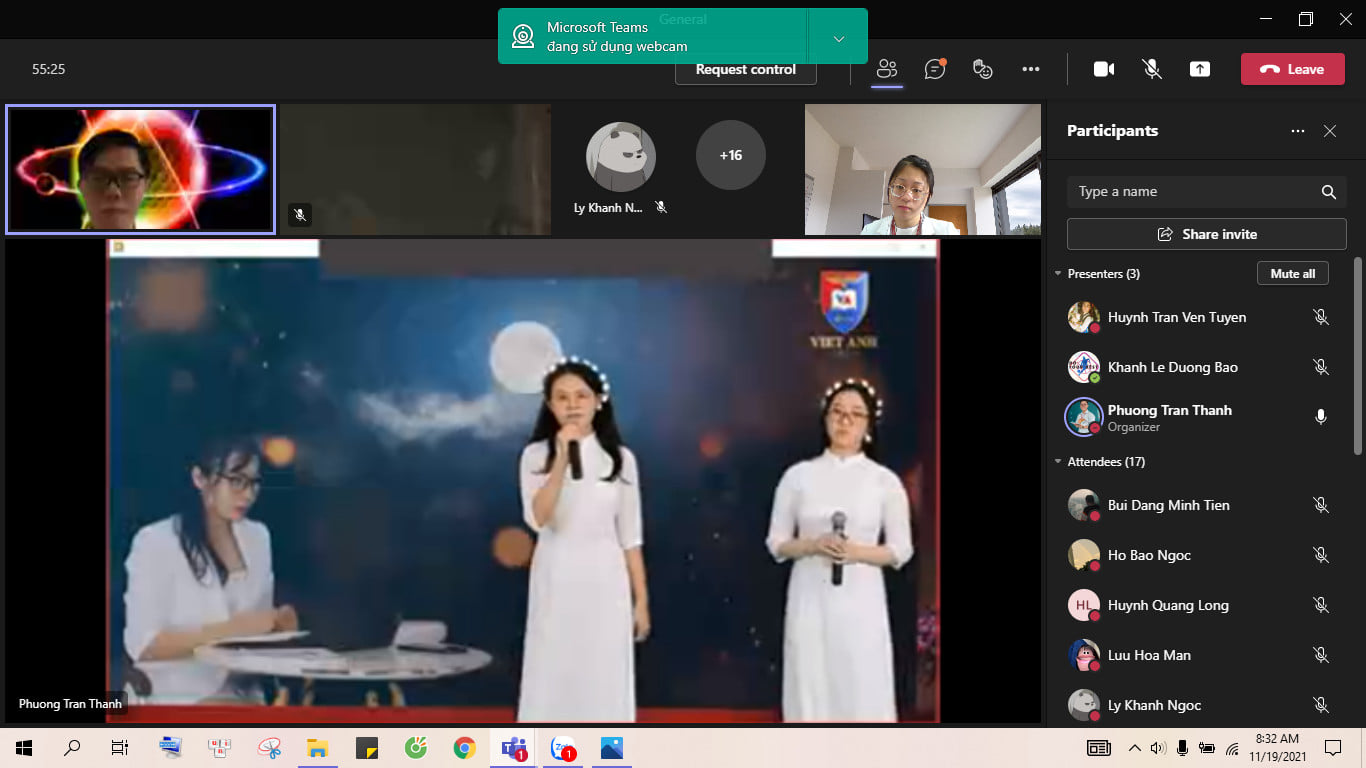Click avatar of Khanh Le Duong Bao
Image resolution: width=1366 pixels, height=768 pixels.
1083,367
